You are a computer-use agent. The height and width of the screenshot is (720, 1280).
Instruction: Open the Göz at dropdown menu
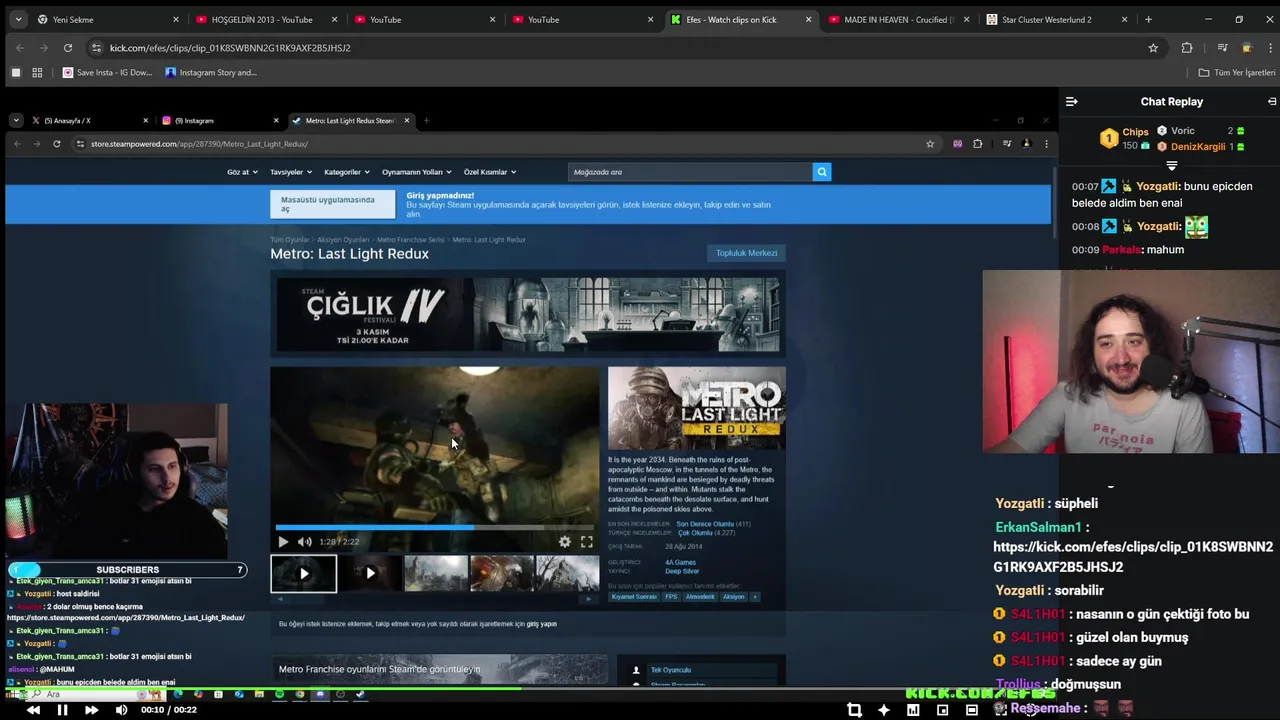(242, 172)
